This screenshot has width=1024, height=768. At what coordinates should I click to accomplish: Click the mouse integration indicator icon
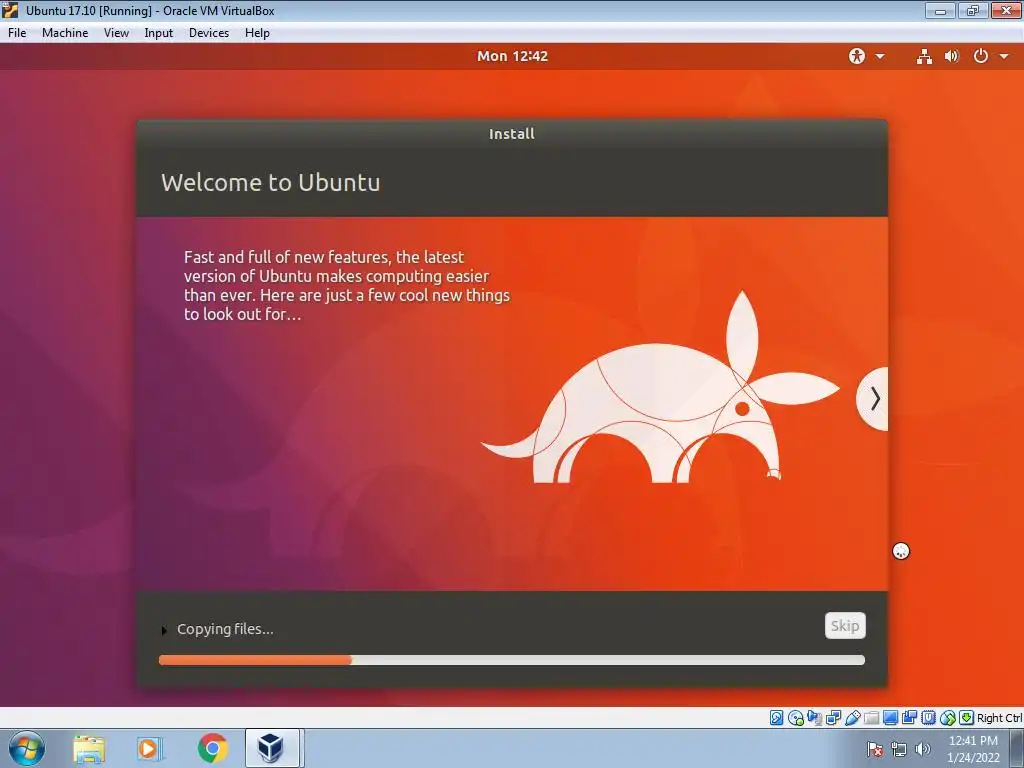pos(948,718)
